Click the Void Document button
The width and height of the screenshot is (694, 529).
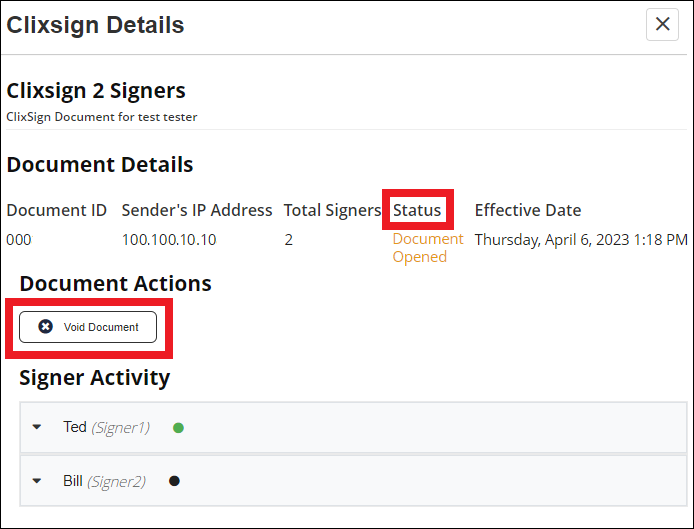pyautogui.click(x=88, y=327)
